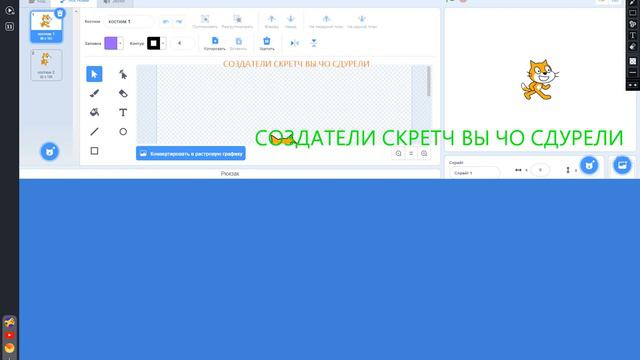Select the Brush tool
The height and width of the screenshot is (360, 640).
click(94, 93)
